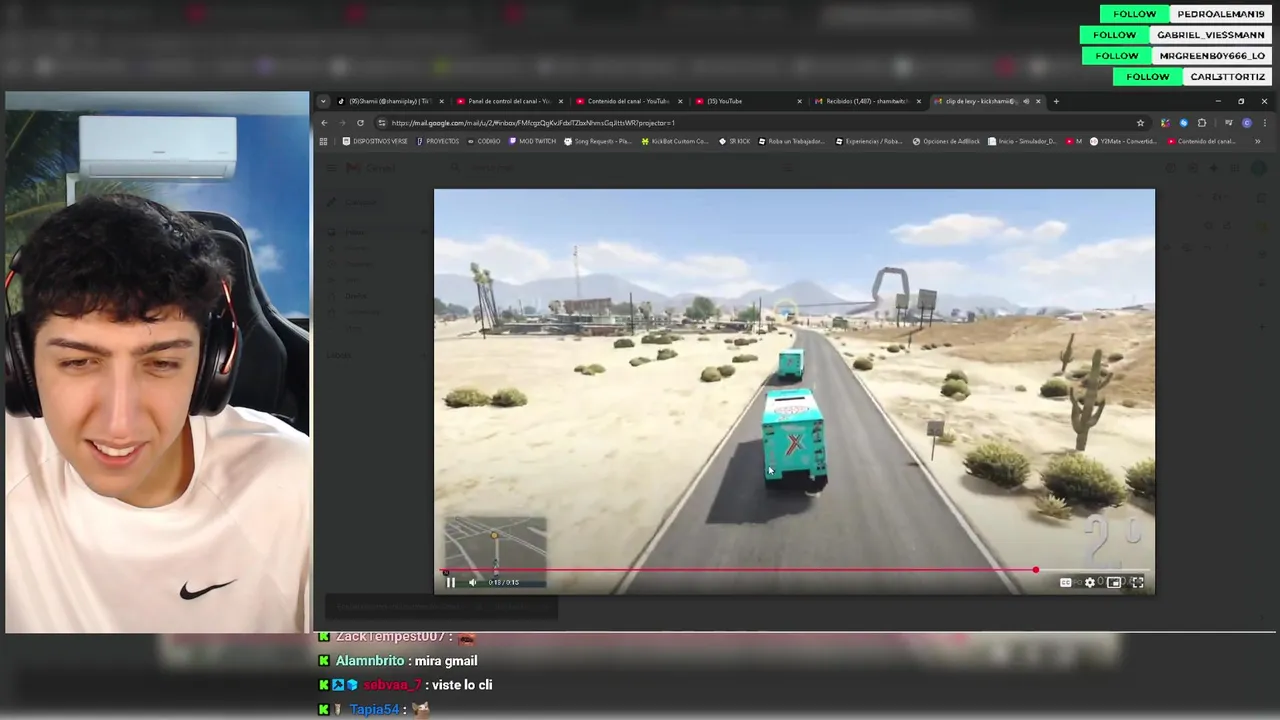The image size is (1280, 720).
Task: Click the video scrubber playhead dot
Action: coord(1036,571)
